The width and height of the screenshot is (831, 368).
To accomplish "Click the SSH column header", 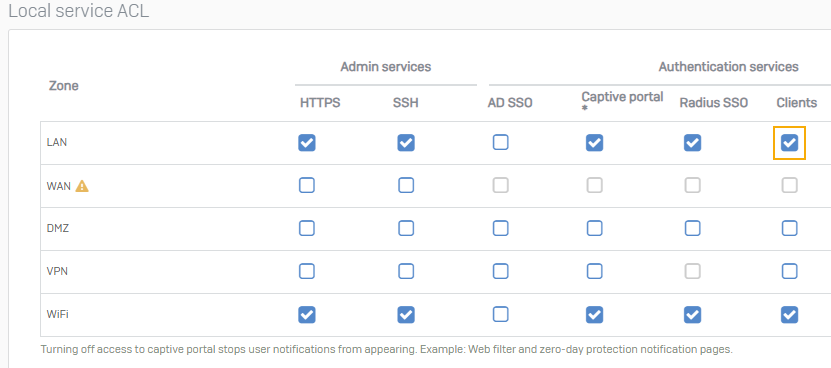I will pyautogui.click(x=405, y=103).
